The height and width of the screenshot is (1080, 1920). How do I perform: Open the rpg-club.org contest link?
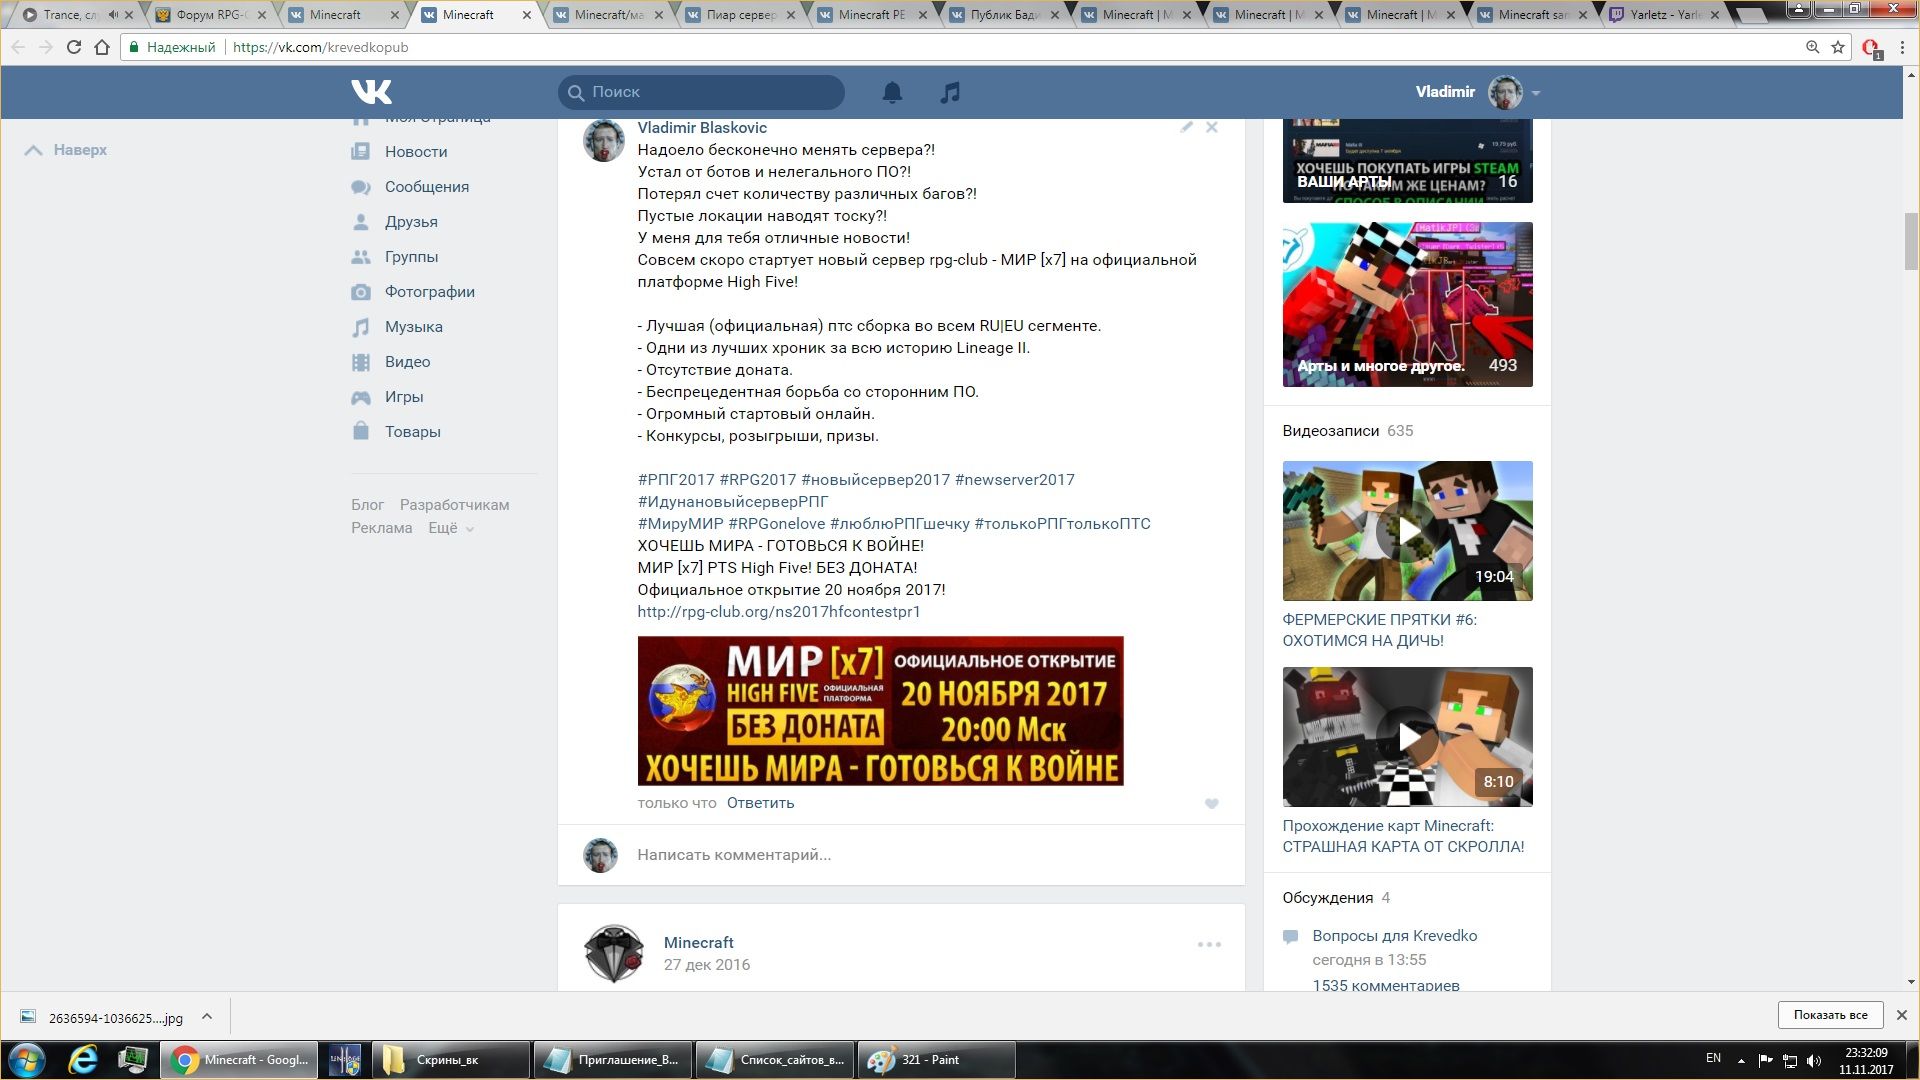[x=779, y=612]
